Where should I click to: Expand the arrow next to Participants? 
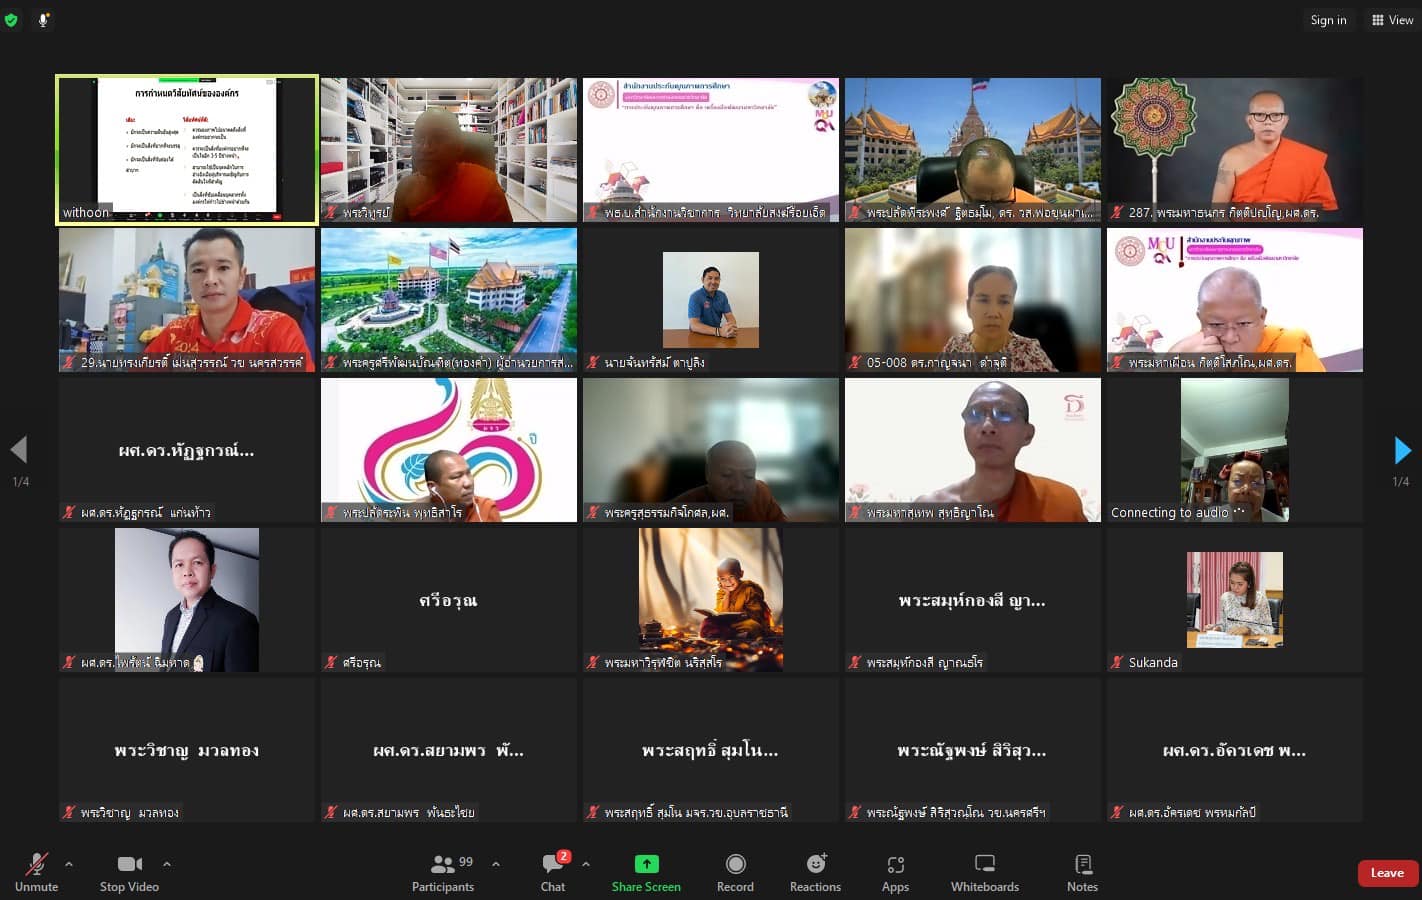tap(496, 864)
